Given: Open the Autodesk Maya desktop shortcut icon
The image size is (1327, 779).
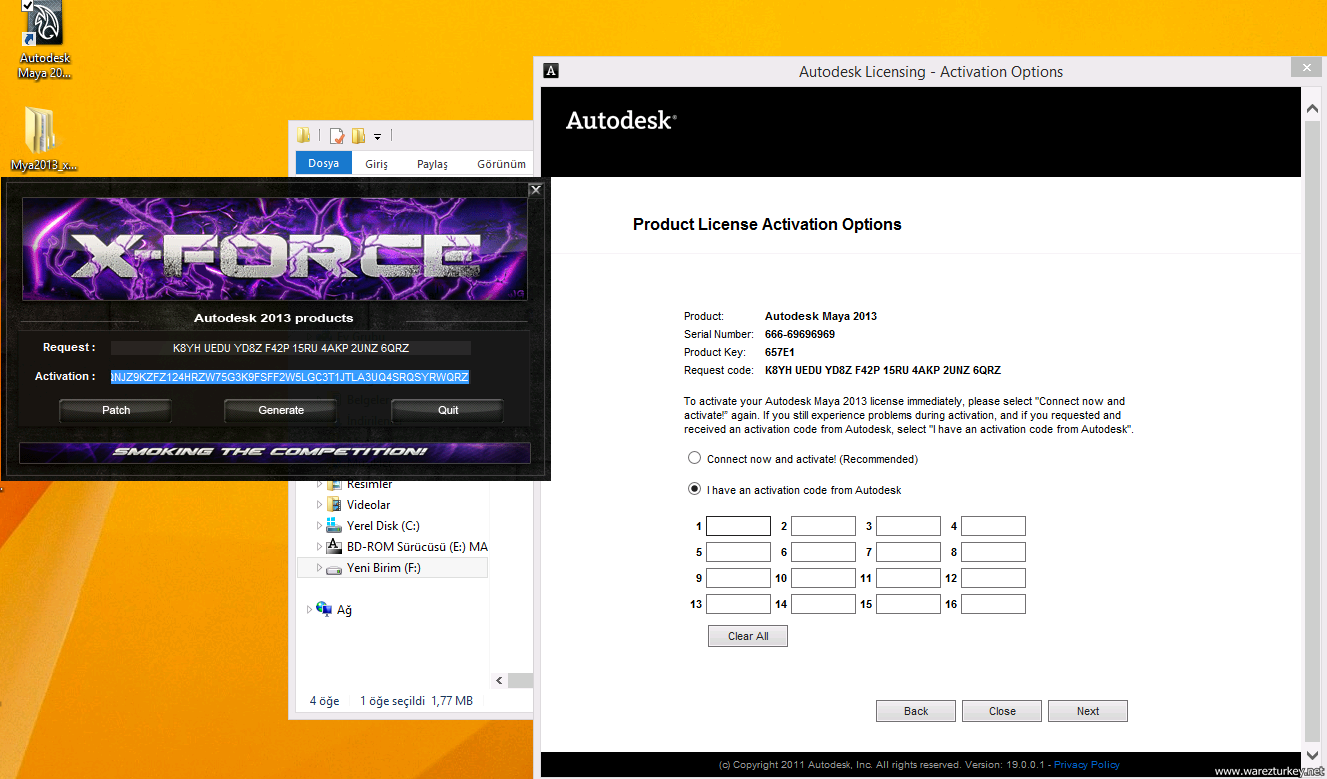Looking at the screenshot, I should (43, 24).
